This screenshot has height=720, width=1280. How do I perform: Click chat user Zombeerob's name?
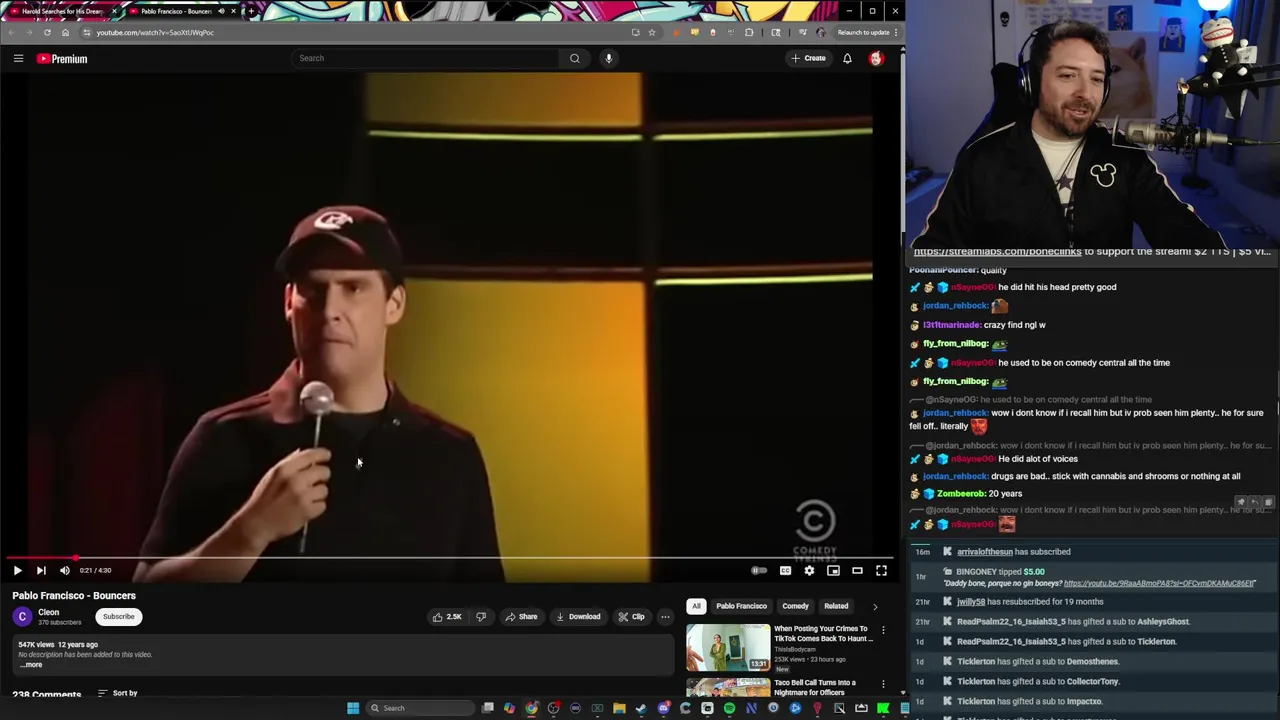961,493
